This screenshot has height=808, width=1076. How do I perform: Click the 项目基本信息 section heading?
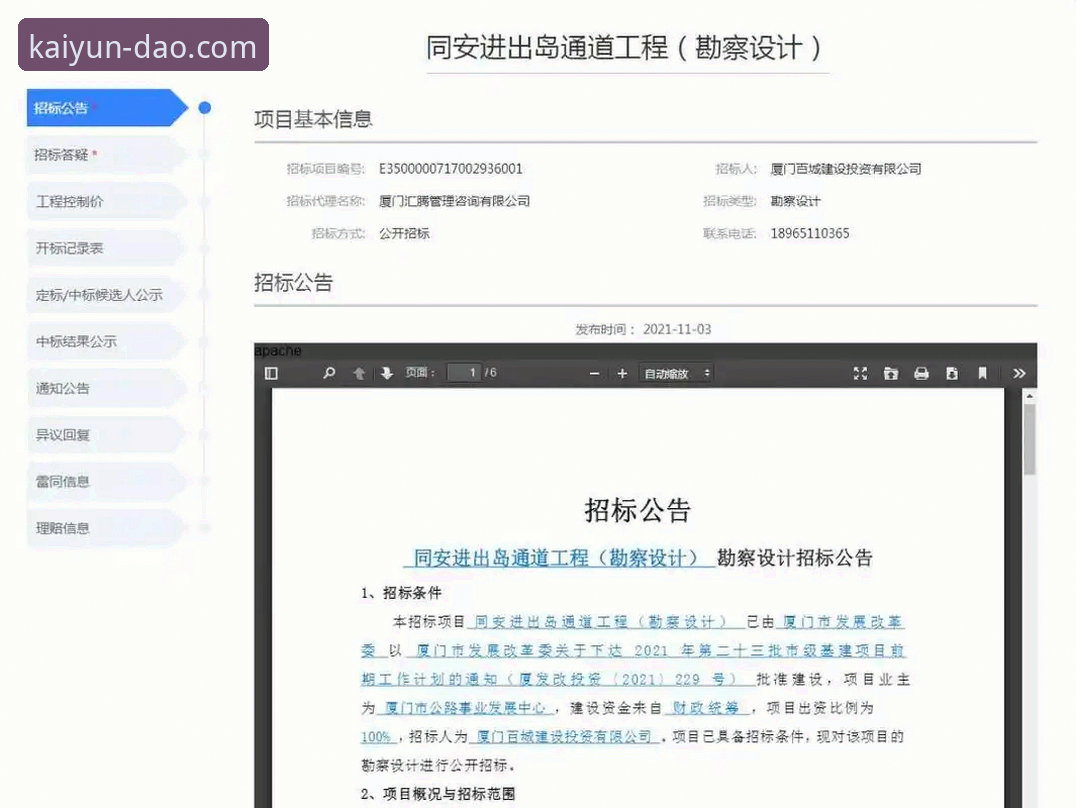point(313,119)
